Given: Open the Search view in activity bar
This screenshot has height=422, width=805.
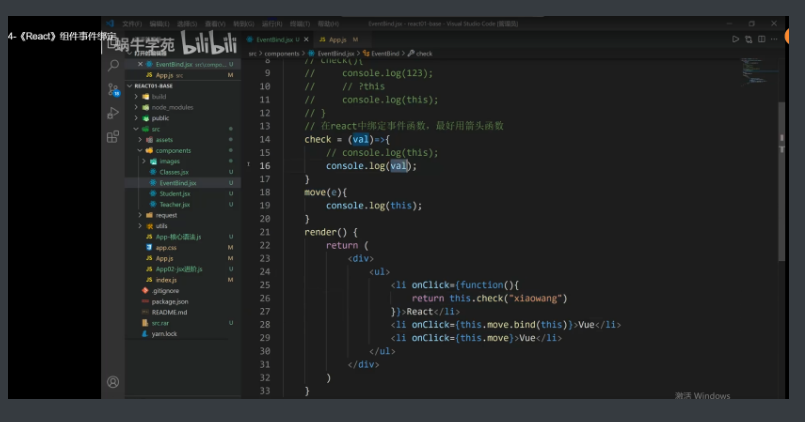Looking at the screenshot, I should click(113, 65).
